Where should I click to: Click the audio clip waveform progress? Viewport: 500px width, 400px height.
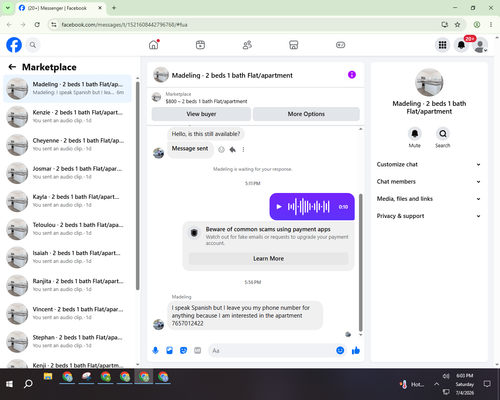pyautogui.click(x=309, y=207)
